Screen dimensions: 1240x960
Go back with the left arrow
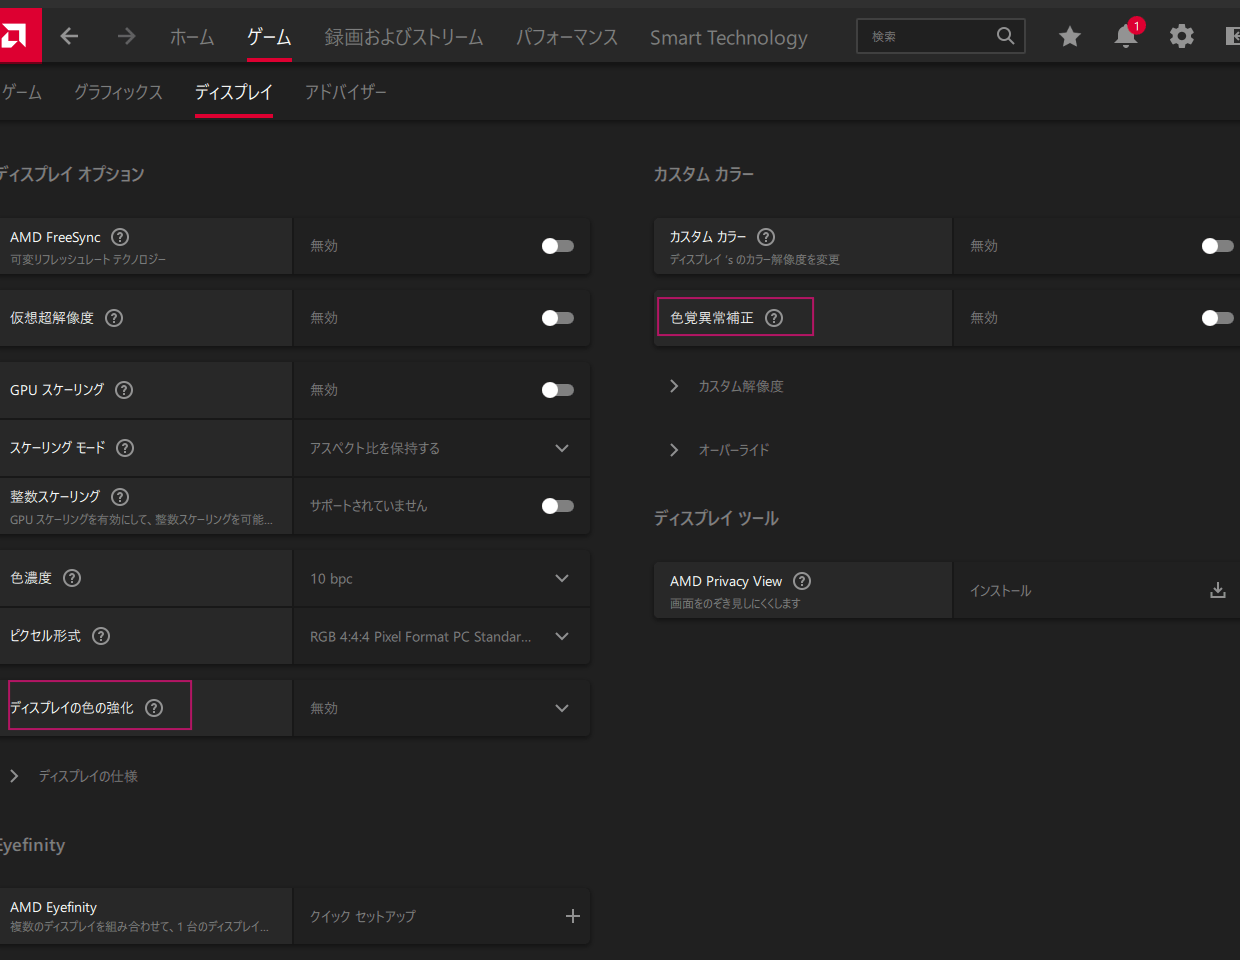click(69, 37)
